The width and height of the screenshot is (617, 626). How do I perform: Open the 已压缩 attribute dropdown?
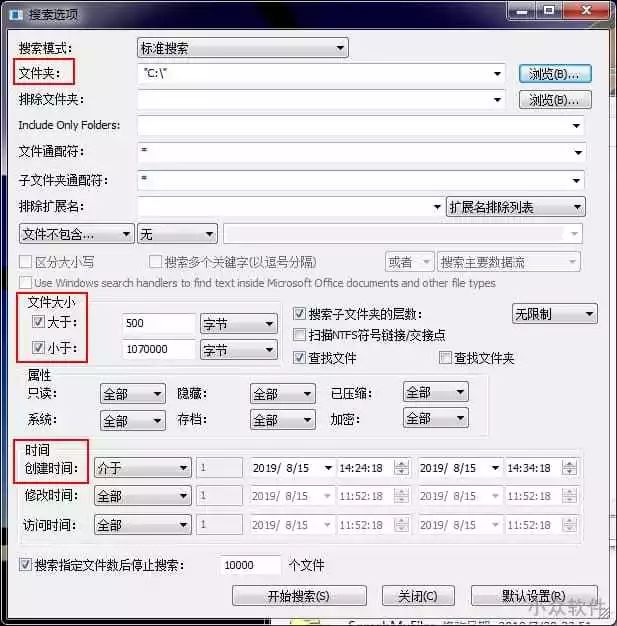pos(436,392)
